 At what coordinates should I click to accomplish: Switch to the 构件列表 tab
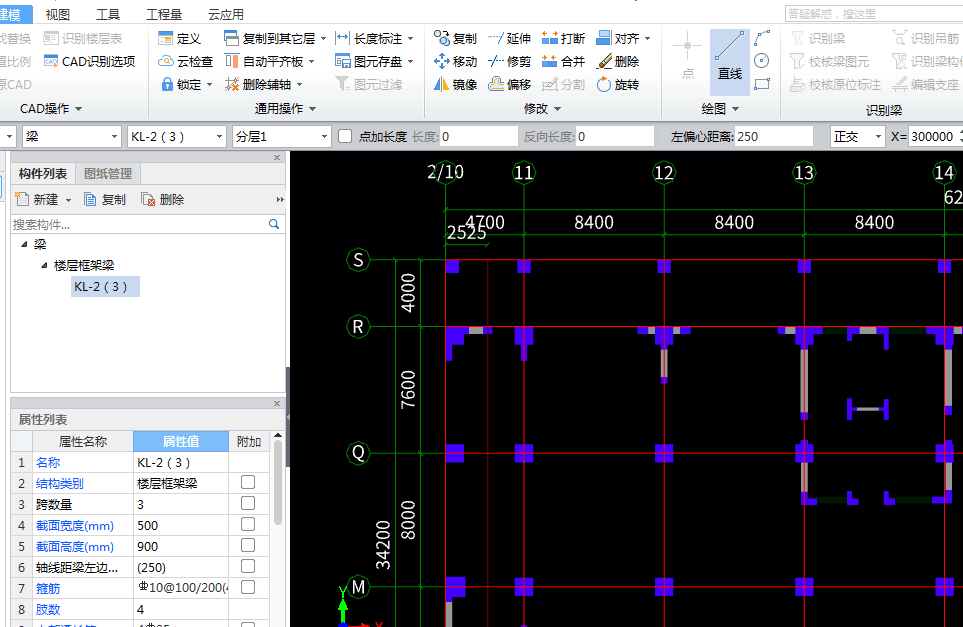(43, 174)
